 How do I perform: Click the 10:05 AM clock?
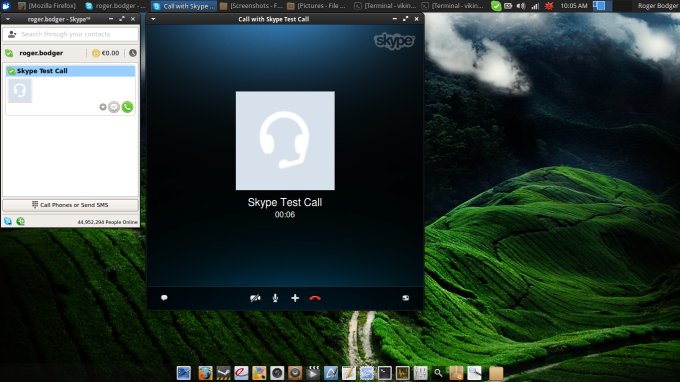click(574, 6)
